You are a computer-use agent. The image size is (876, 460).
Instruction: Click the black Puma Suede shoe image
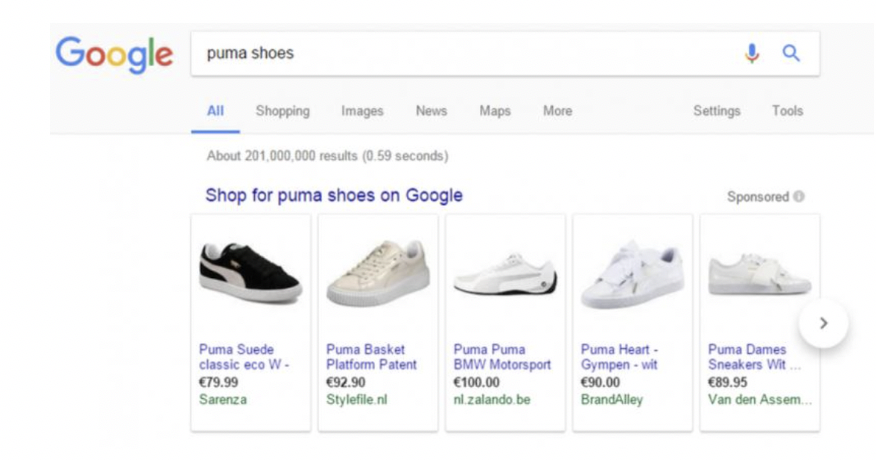249,273
